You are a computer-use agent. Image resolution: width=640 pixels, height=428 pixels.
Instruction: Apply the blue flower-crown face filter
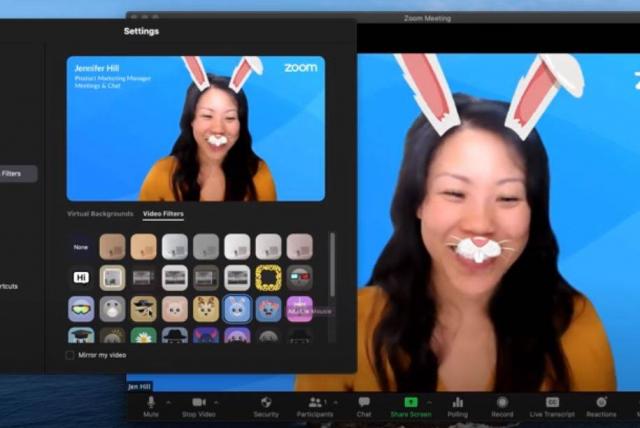coord(268,309)
